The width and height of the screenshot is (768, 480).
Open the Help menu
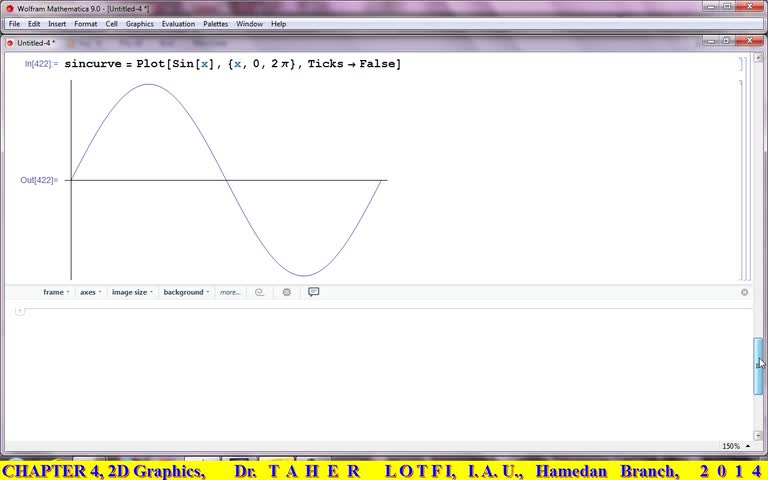coord(279,24)
